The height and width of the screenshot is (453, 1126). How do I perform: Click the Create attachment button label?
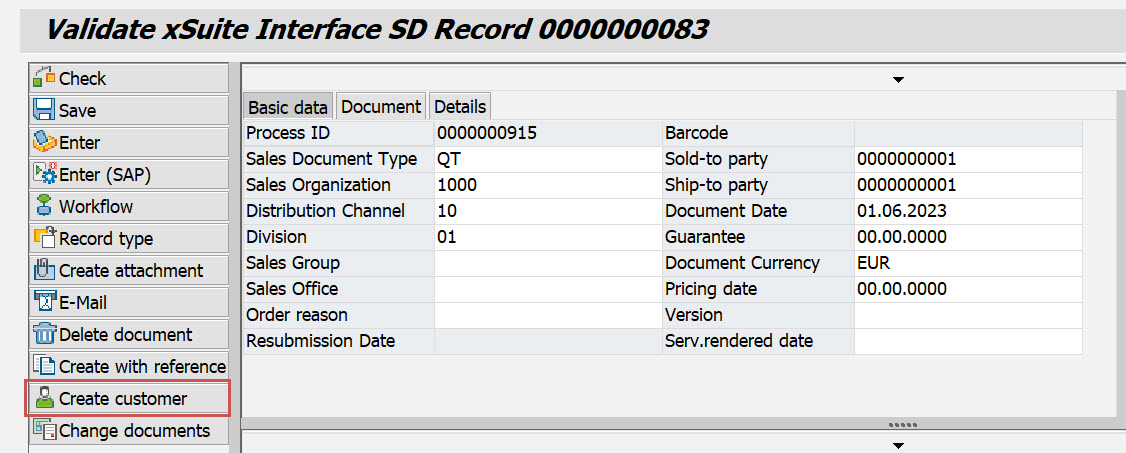[x=131, y=271]
